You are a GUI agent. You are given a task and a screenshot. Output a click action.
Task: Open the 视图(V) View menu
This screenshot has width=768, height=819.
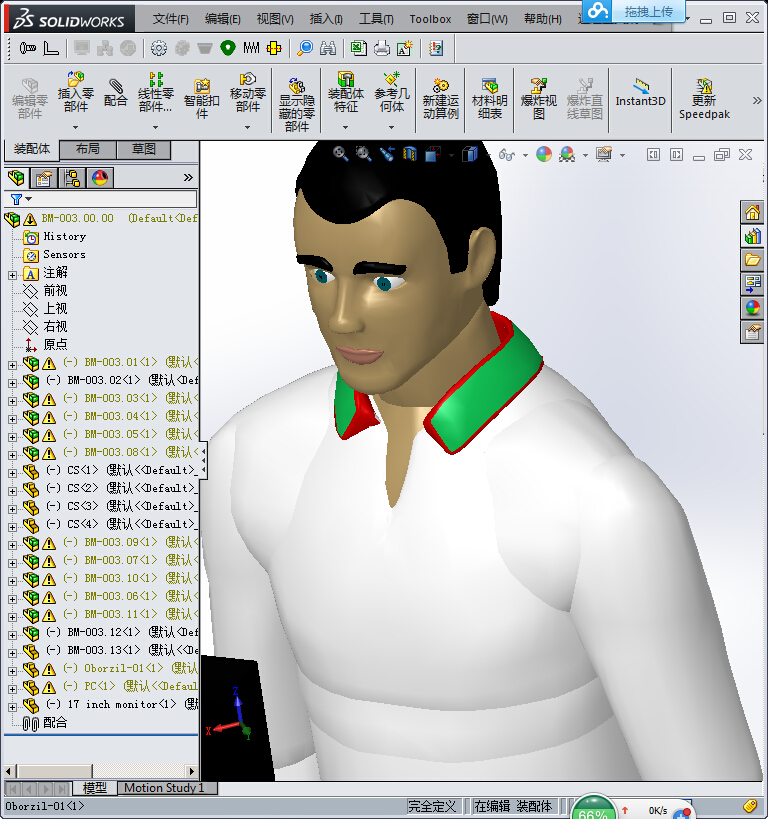click(275, 19)
